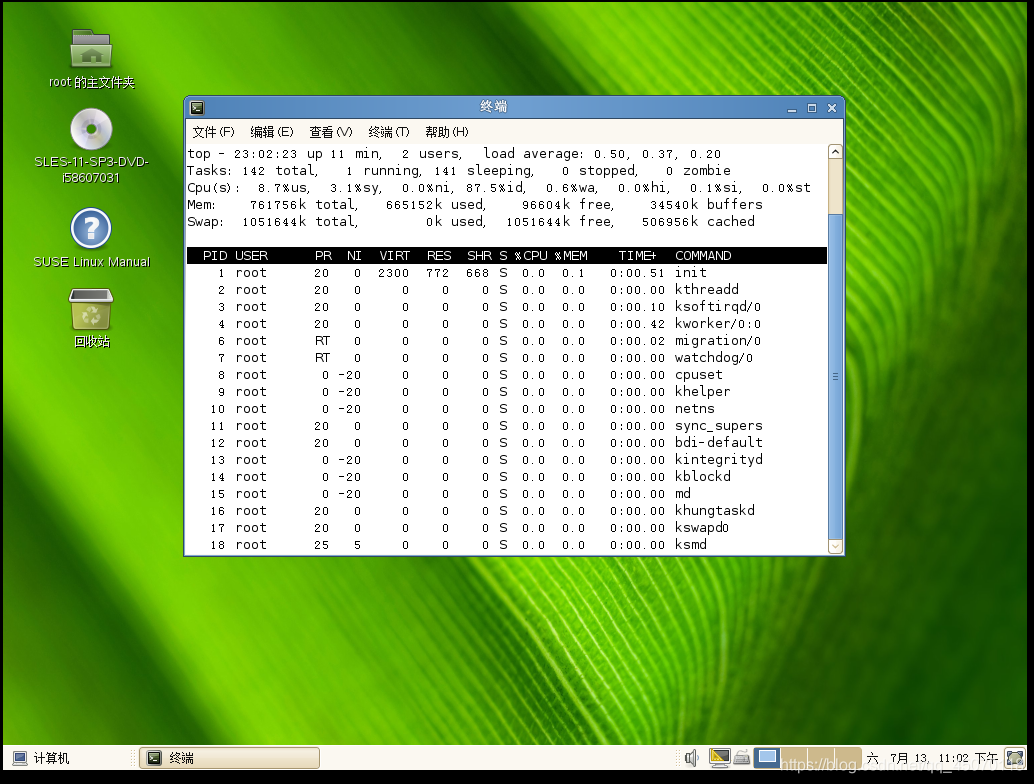The width and height of the screenshot is (1034, 784).
Task: Click Tasks: 142 total text
Action: coord(252,171)
